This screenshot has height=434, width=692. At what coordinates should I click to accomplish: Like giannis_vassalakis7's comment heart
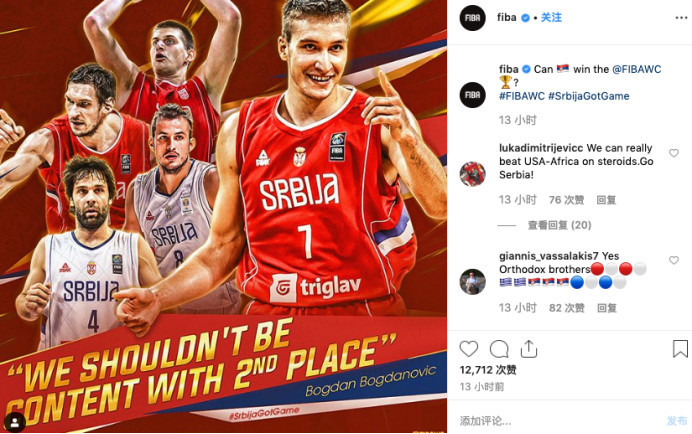point(674,260)
